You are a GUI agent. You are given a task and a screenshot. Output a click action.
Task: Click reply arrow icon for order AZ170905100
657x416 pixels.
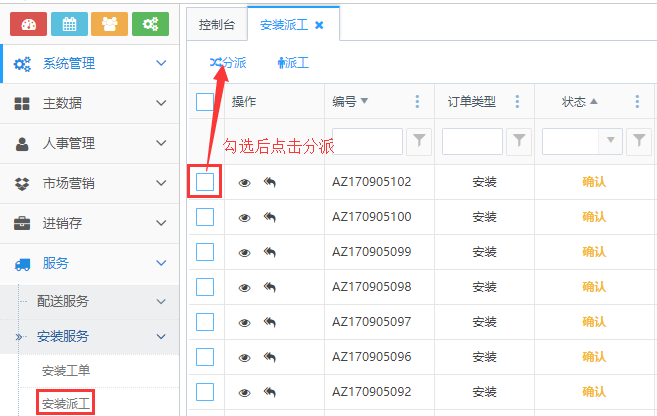269,217
